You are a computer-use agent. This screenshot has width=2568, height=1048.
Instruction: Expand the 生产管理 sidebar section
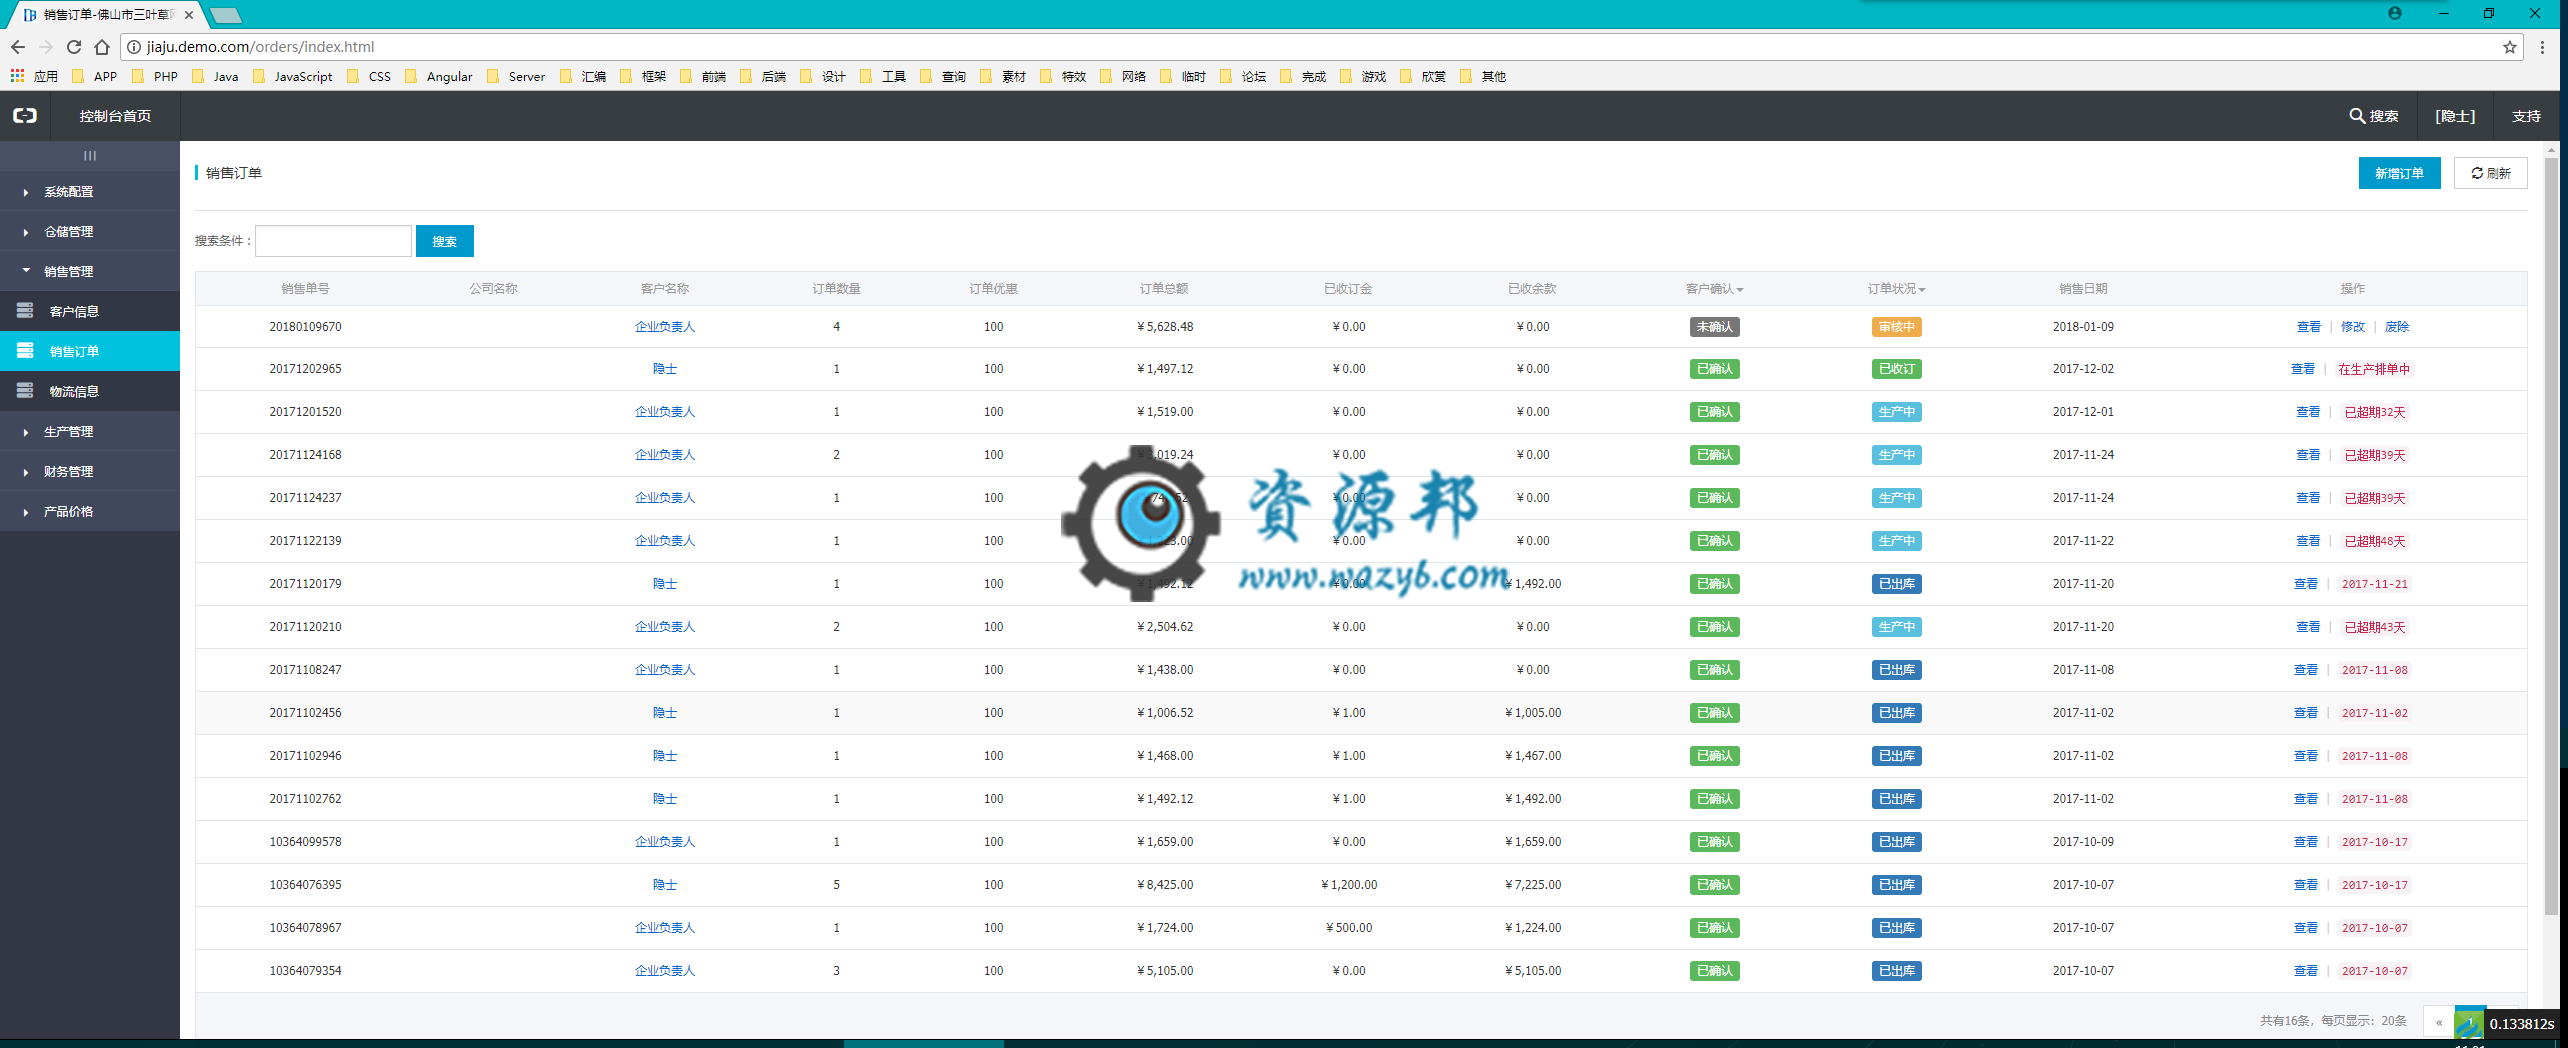tap(90, 431)
